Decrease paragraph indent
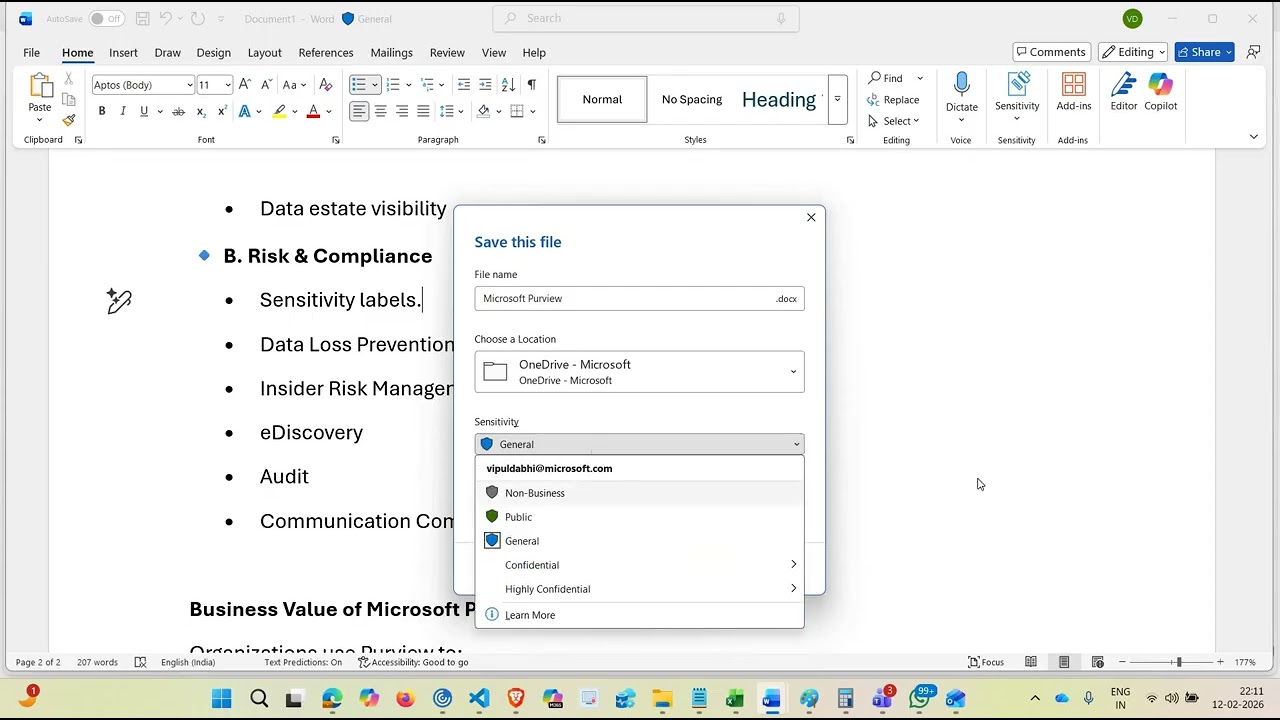Screen dimensions: 1280x720 click(463, 85)
